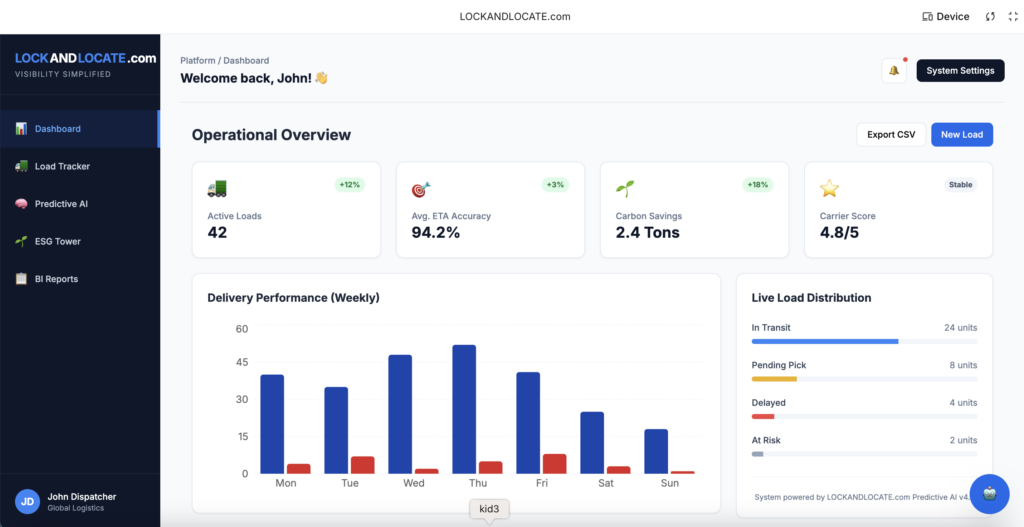1024x527 pixels.
Task: Click the truck icon on Active Loads card
Action: (217, 189)
